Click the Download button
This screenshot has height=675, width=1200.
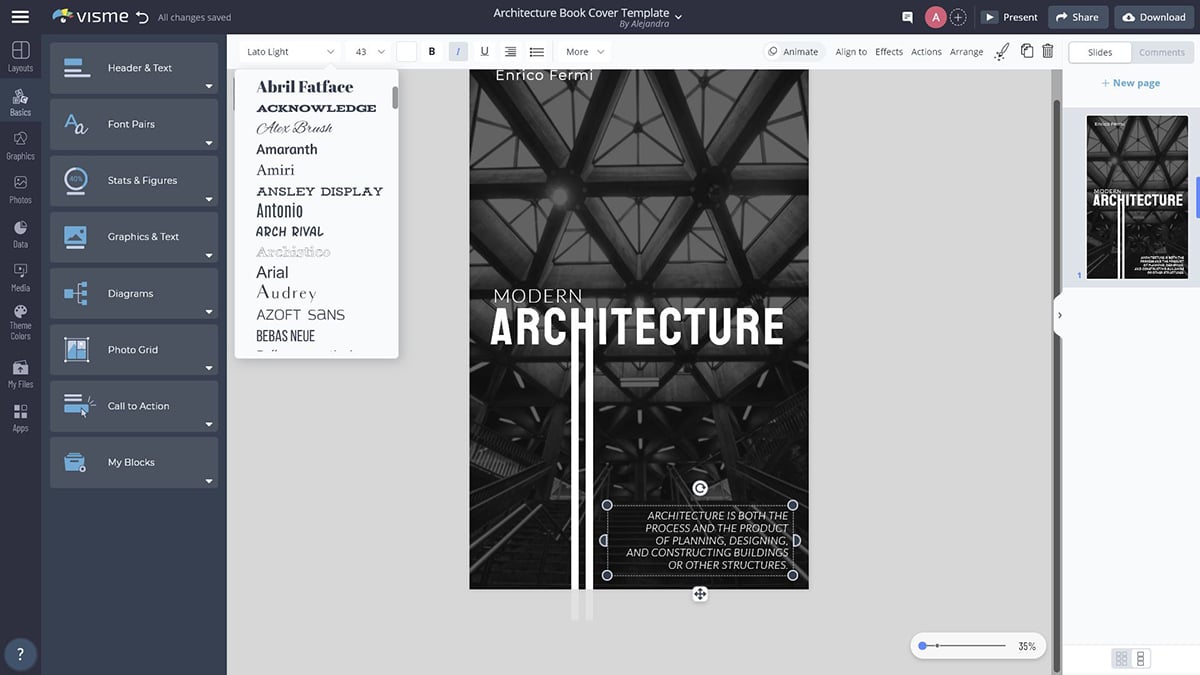1154,17
